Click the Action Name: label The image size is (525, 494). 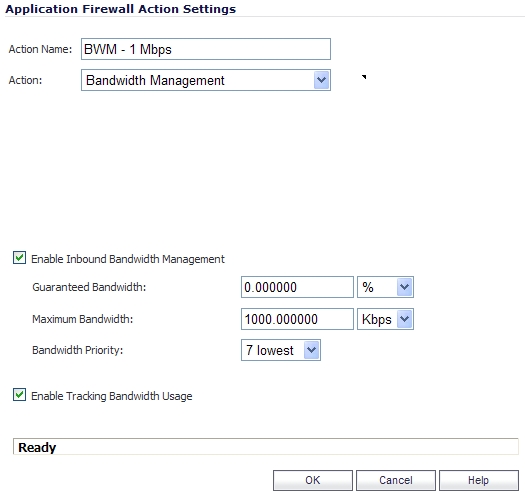click(x=40, y=49)
